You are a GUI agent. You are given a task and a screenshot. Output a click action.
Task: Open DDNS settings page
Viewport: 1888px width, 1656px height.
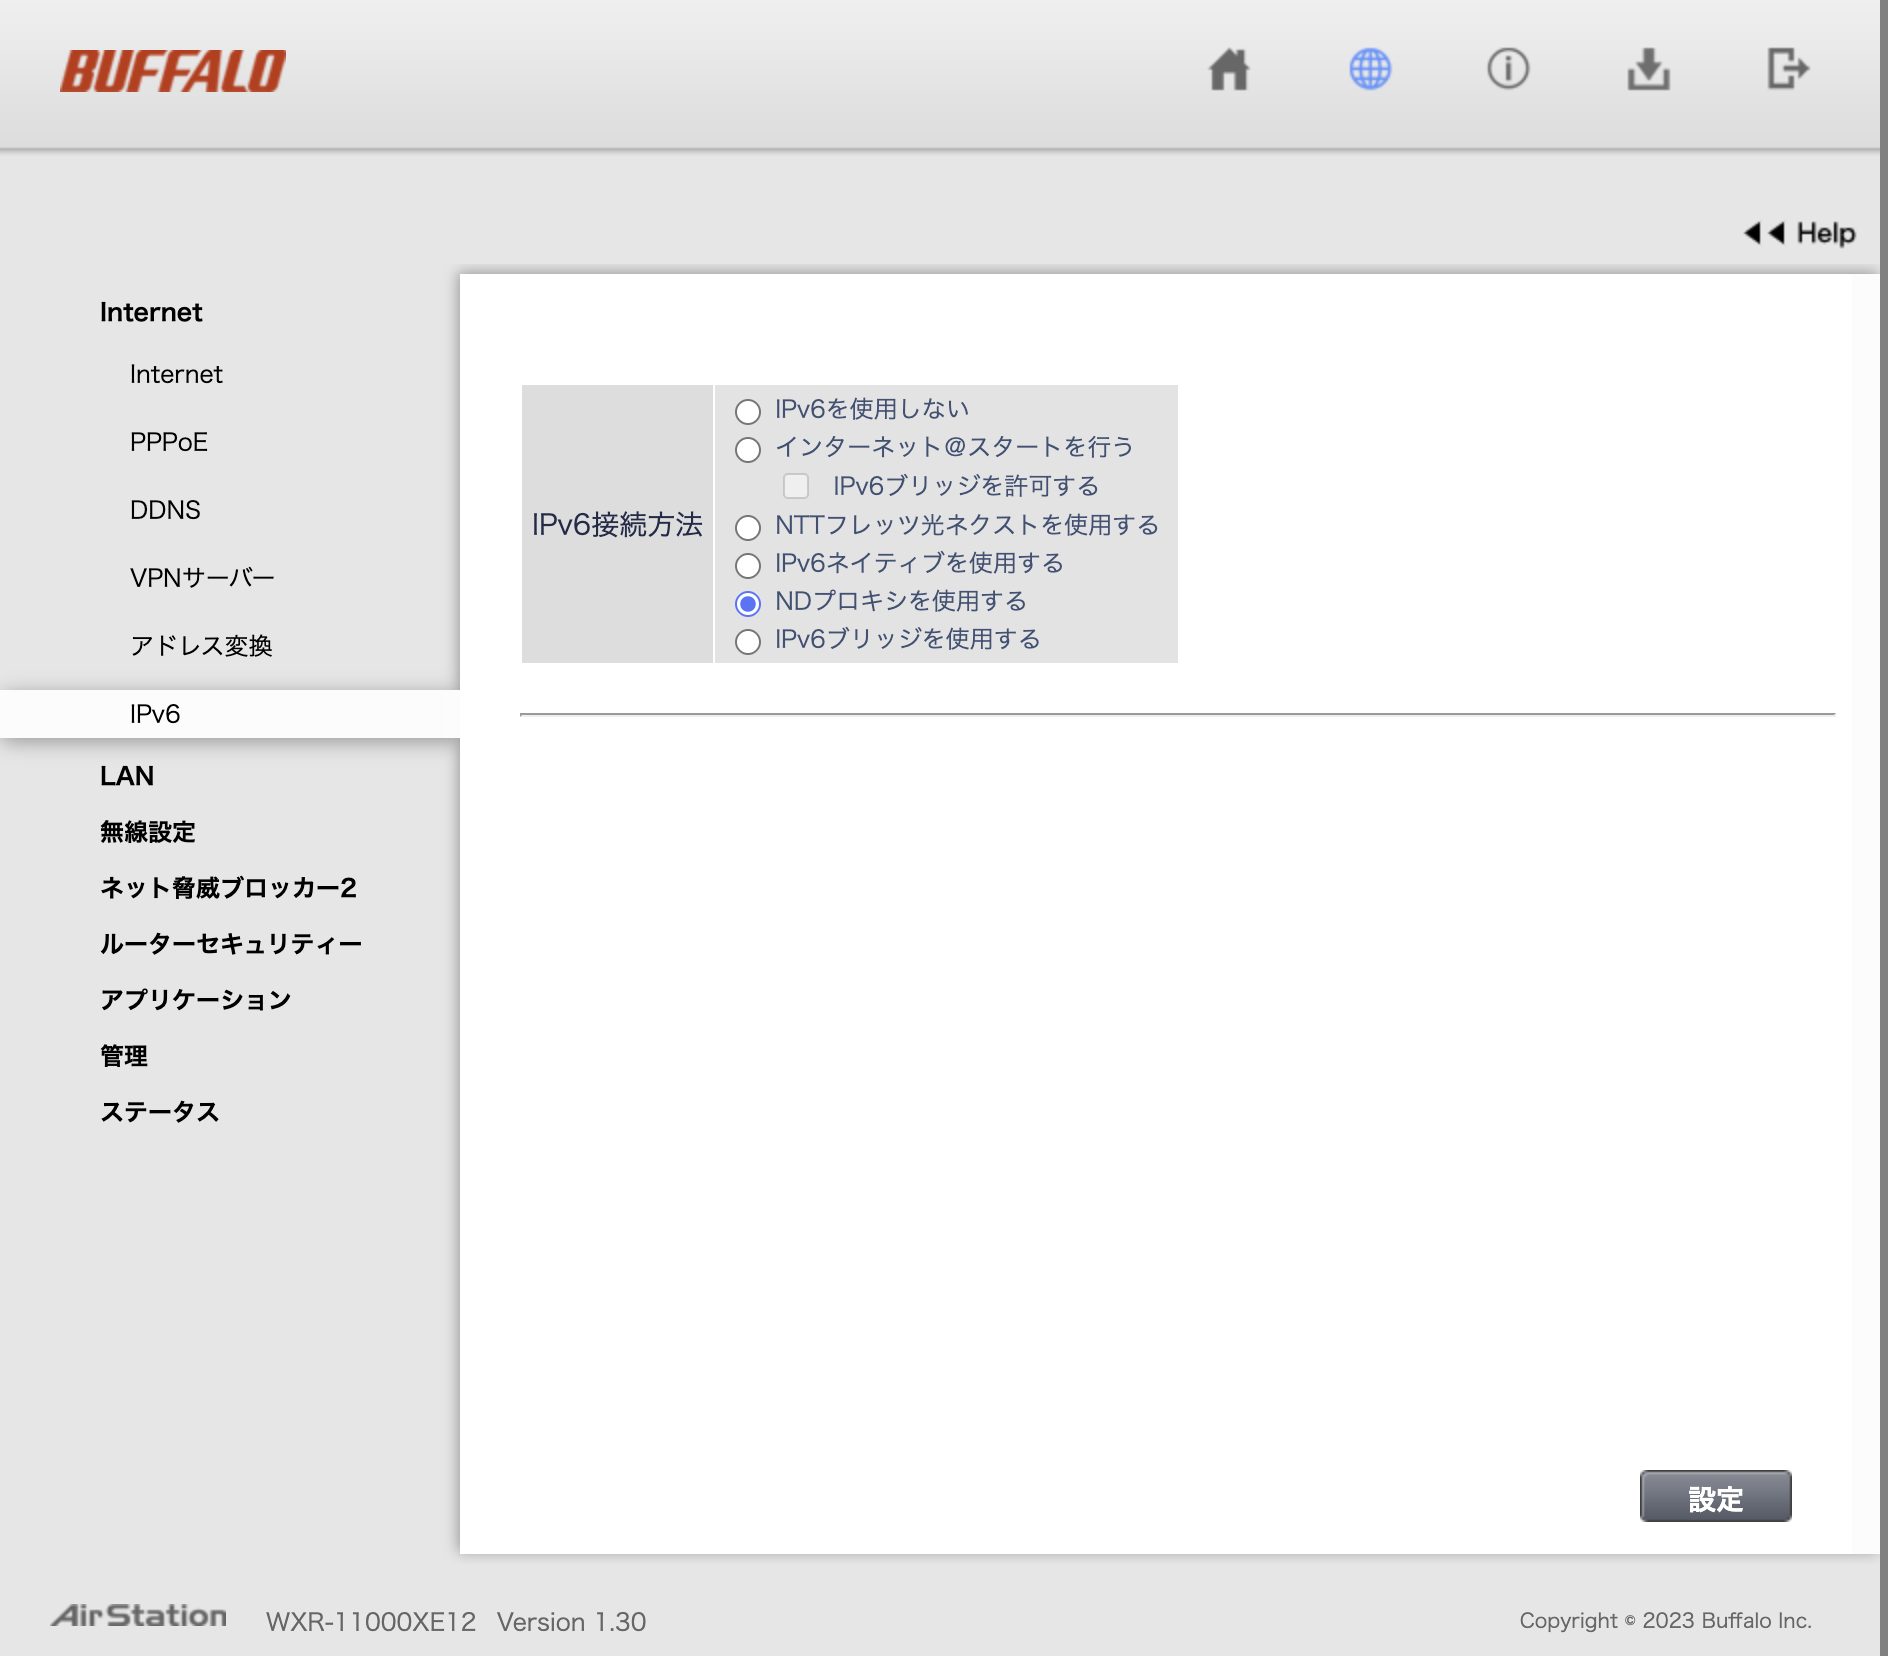(x=165, y=510)
